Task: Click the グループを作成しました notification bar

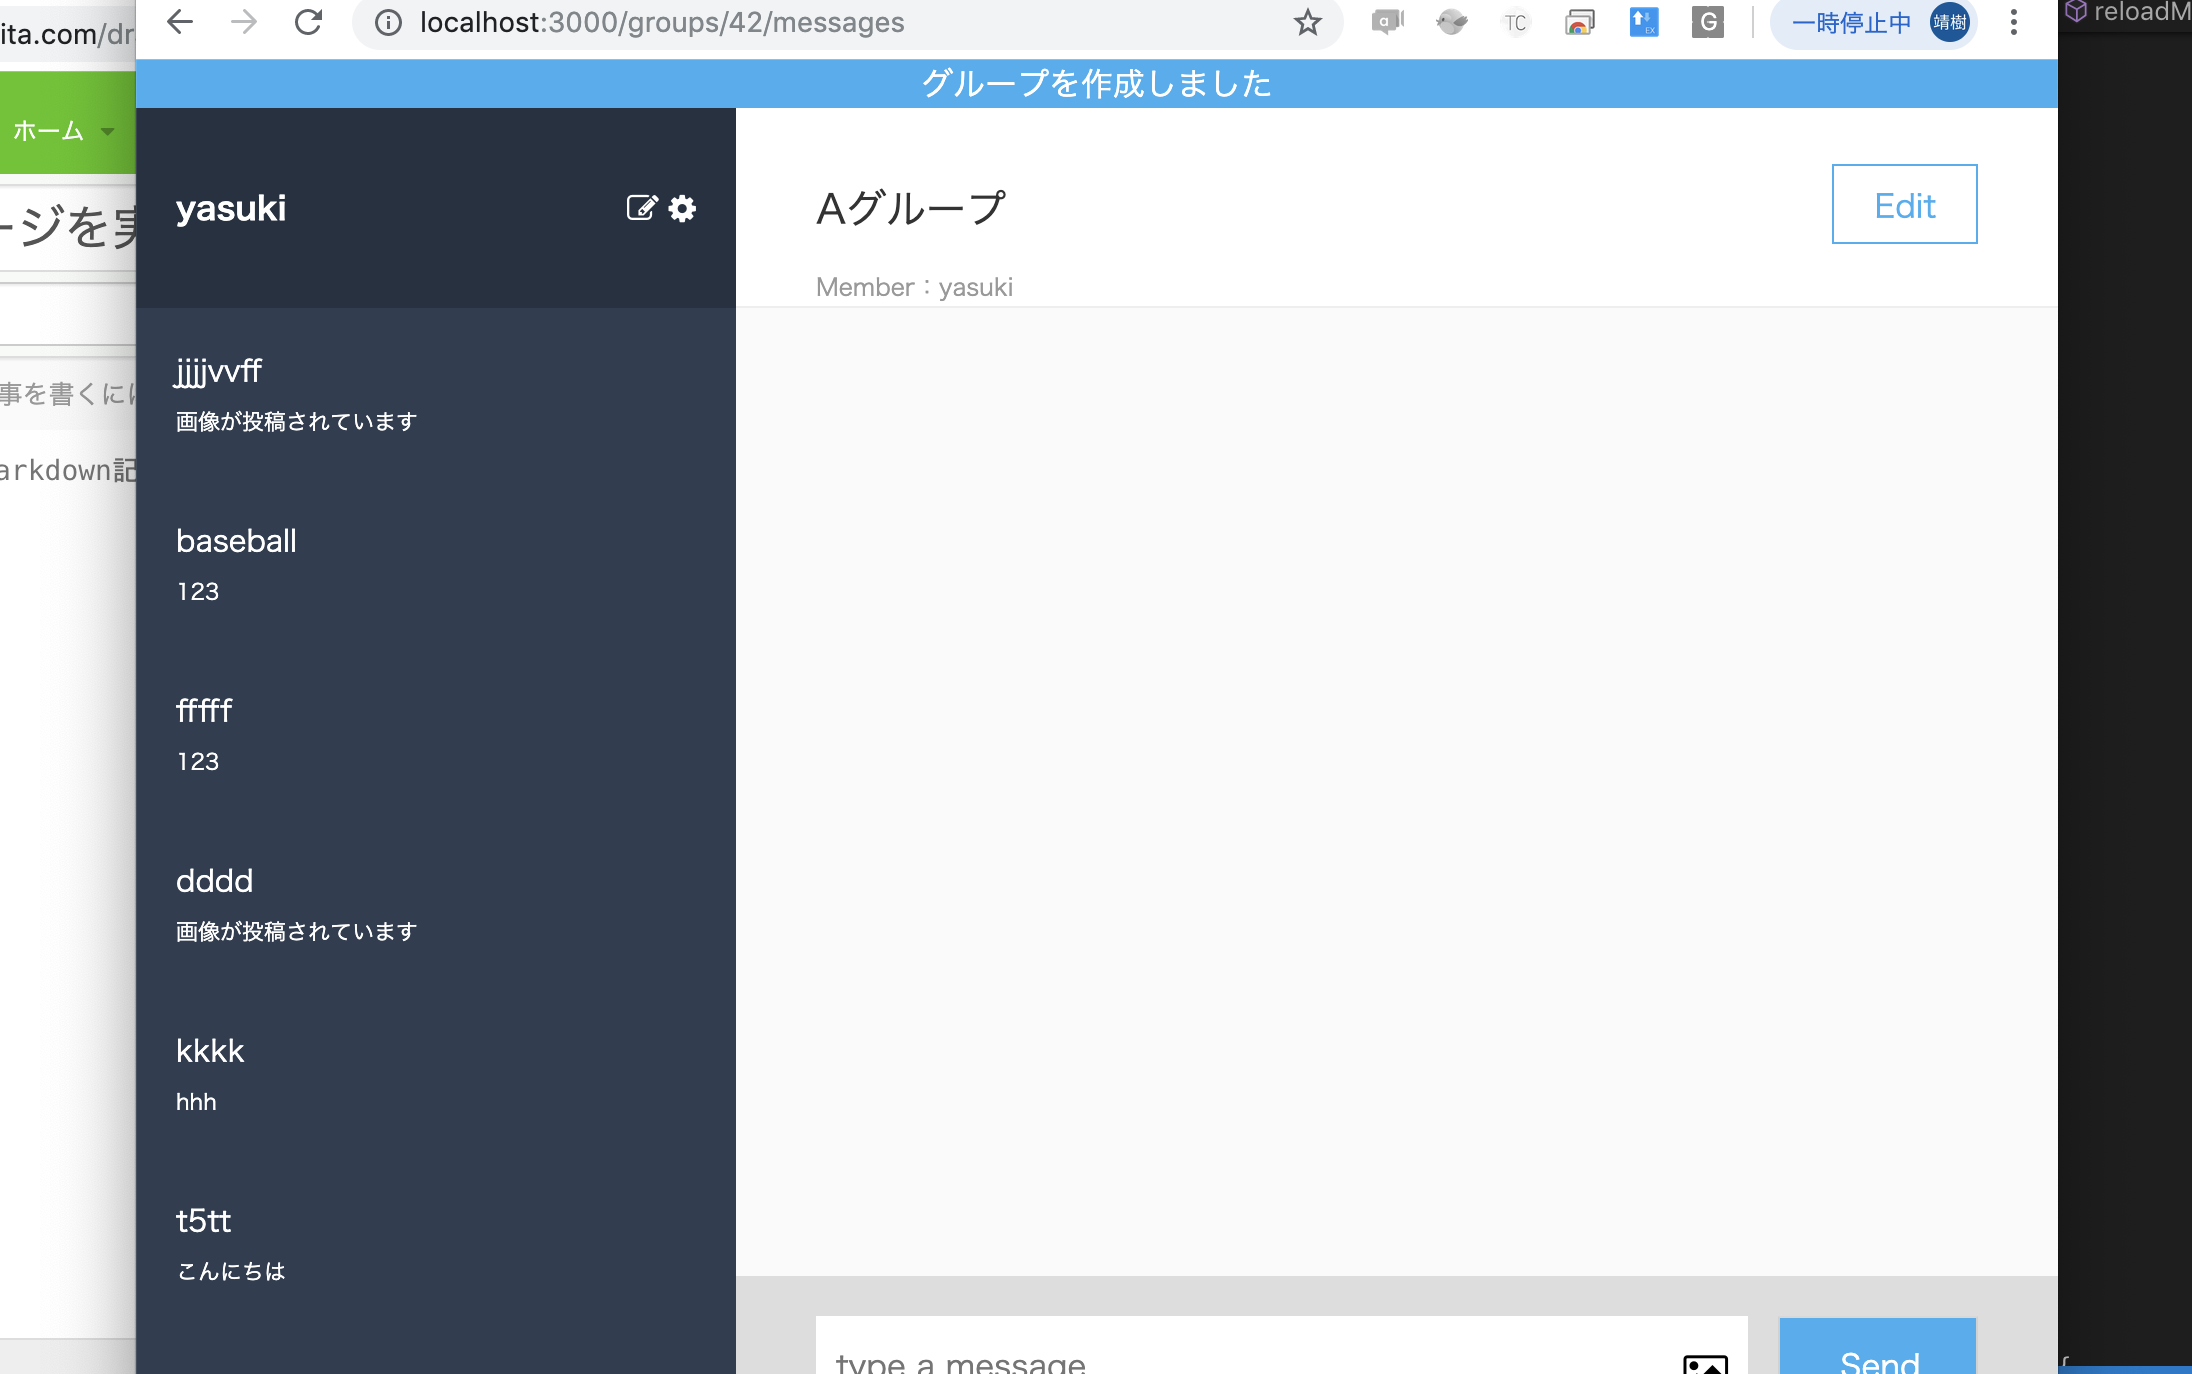Action: [1096, 83]
